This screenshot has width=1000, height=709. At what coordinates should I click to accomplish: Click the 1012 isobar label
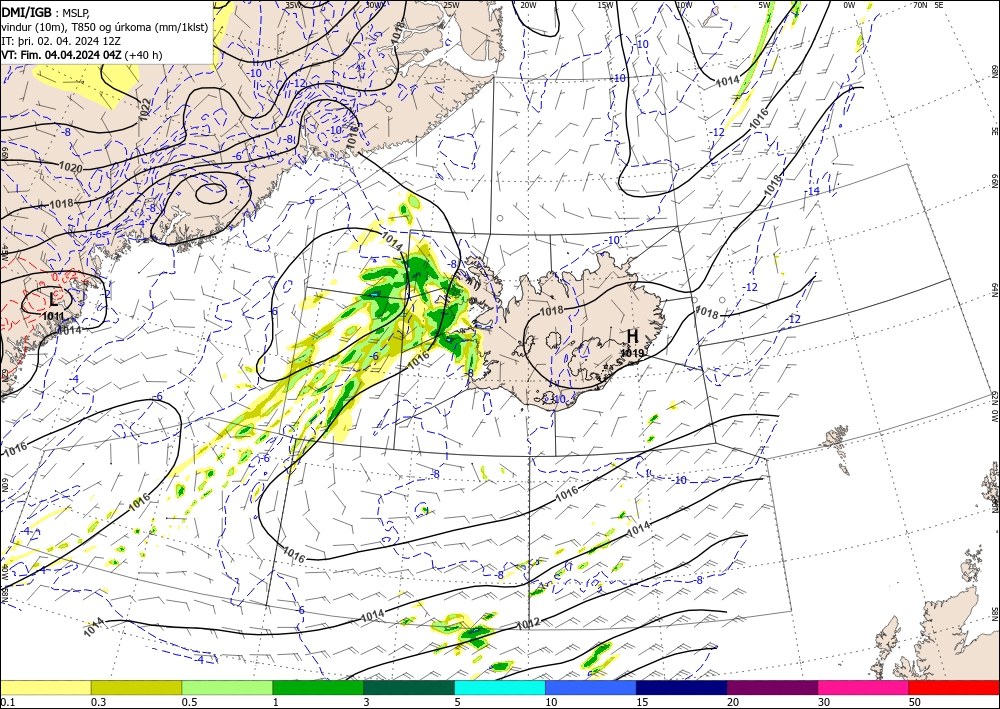pos(529,623)
